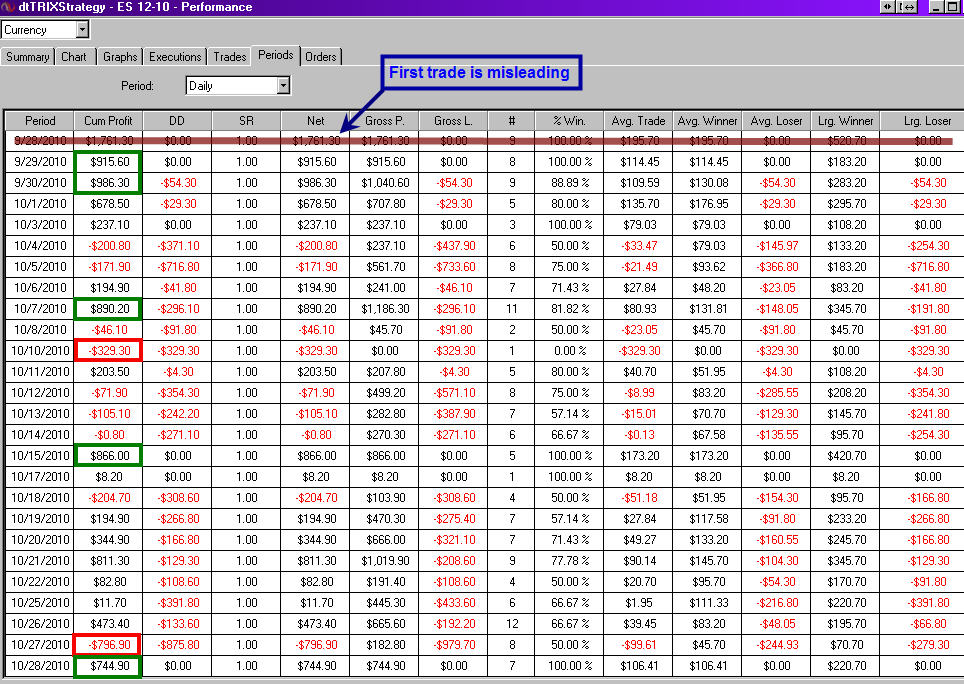Select the 10/7/2010 period cell

[40, 309]
